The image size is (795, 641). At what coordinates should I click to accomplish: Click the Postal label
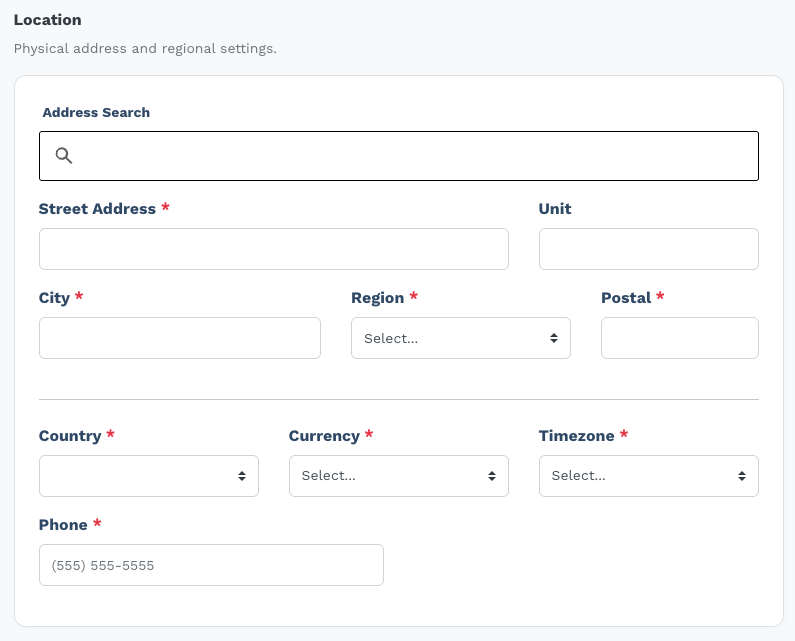point(626,298)
